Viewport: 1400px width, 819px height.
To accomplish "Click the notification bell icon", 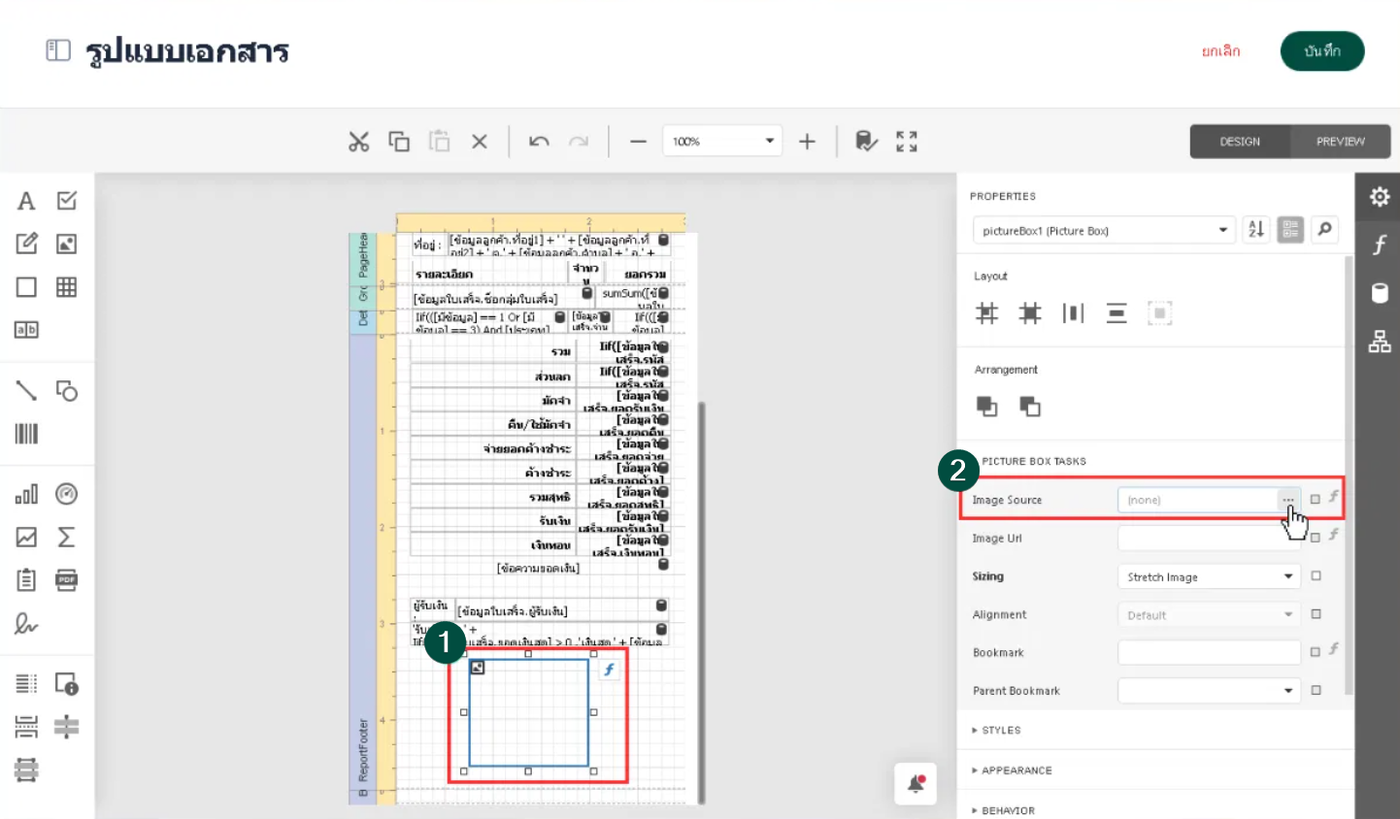I will click(916, 785).
